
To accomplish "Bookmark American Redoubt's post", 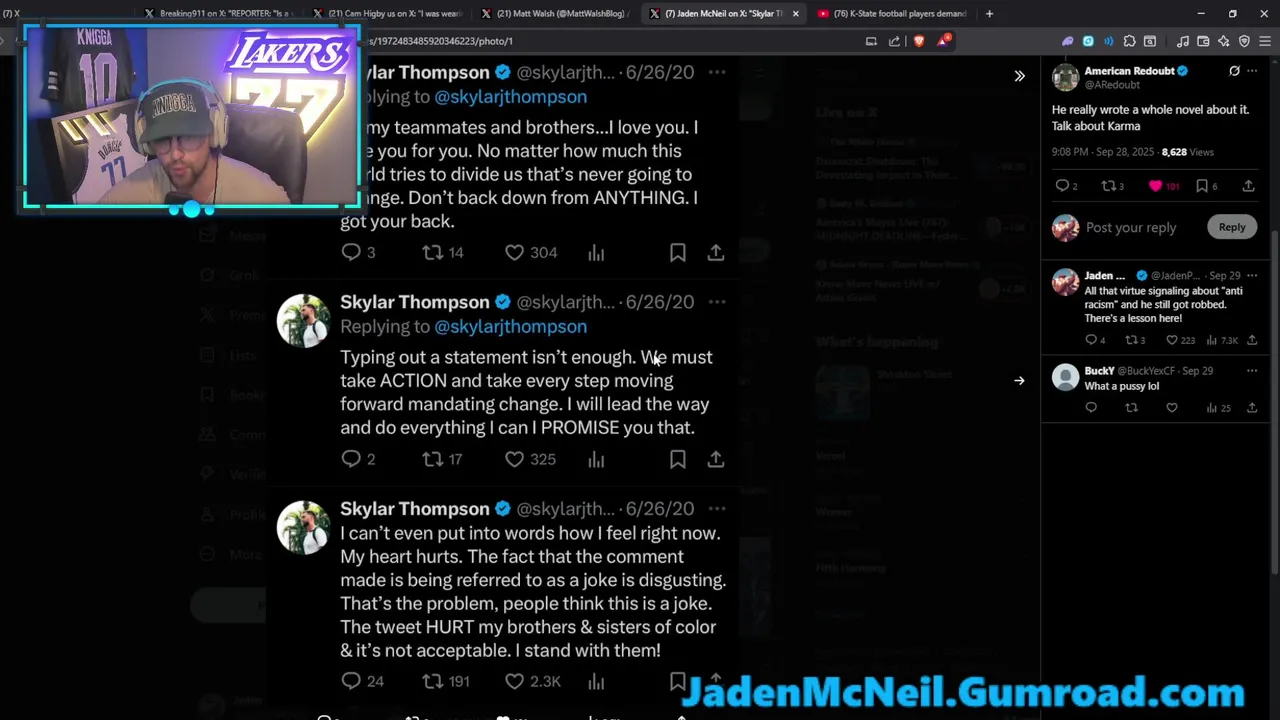I will tap(1202, 186).
